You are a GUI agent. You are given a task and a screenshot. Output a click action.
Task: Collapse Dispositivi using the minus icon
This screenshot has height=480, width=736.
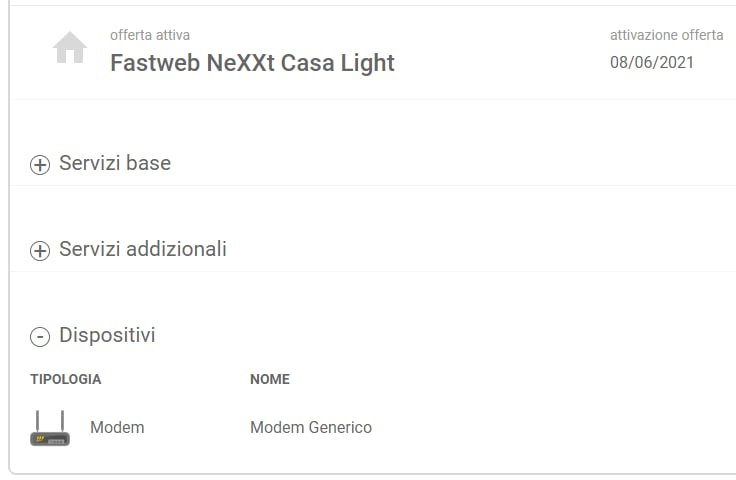[x=40, y=337]
